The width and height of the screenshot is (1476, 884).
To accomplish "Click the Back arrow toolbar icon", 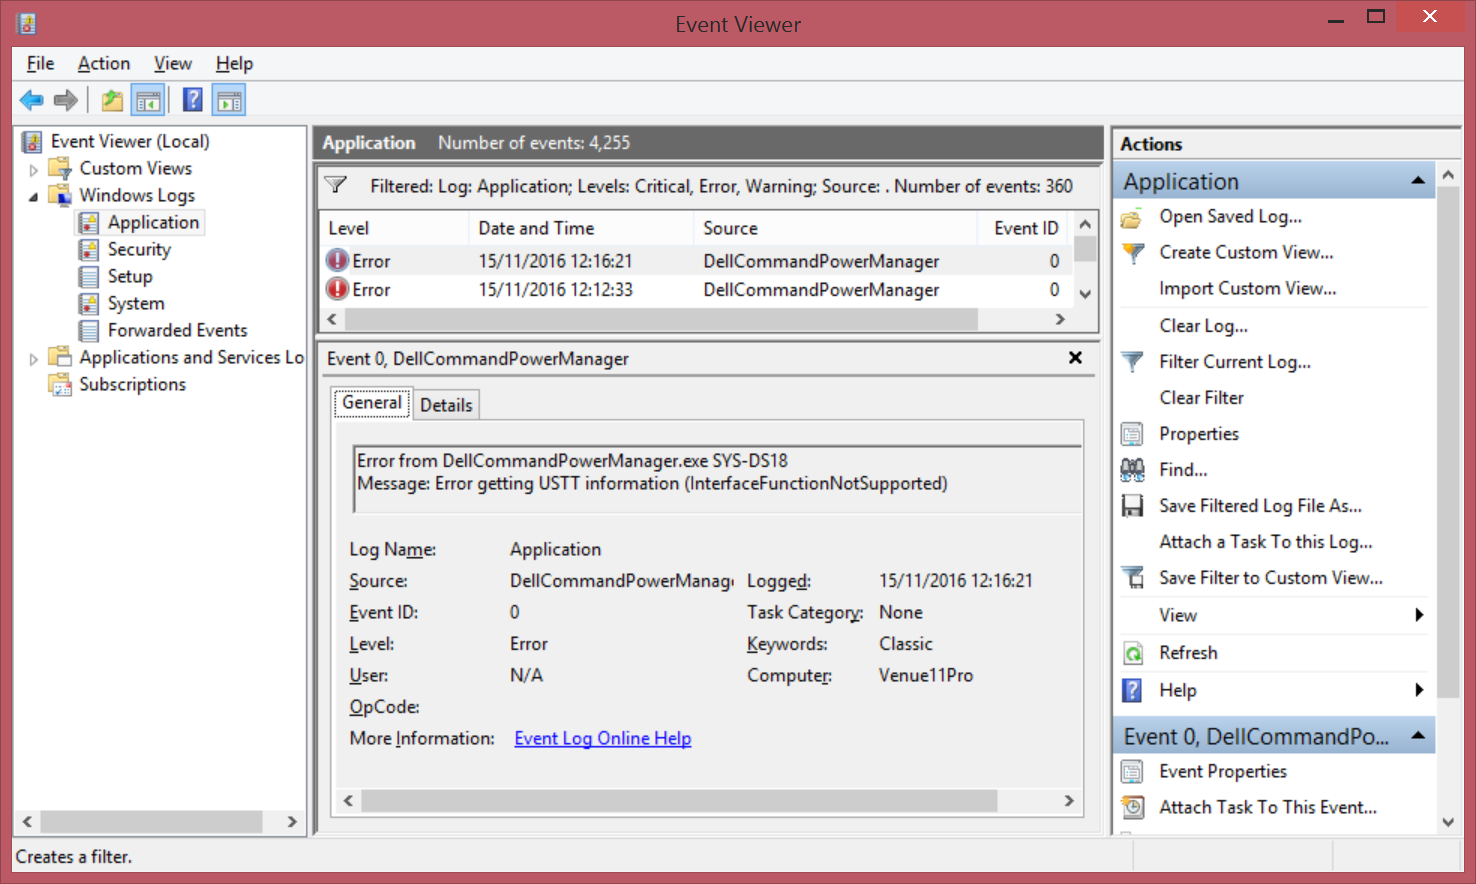I will pyautogui.click(x=32, y=100).
